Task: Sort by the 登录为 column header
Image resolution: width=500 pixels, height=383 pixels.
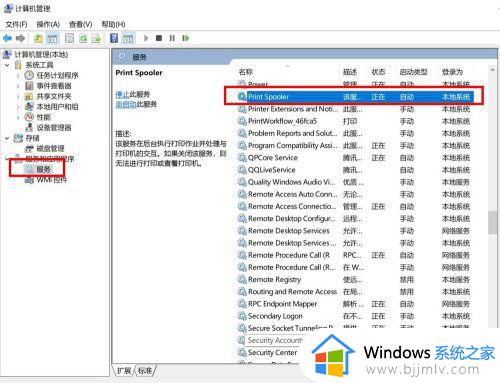Action: tap(452, 72)
